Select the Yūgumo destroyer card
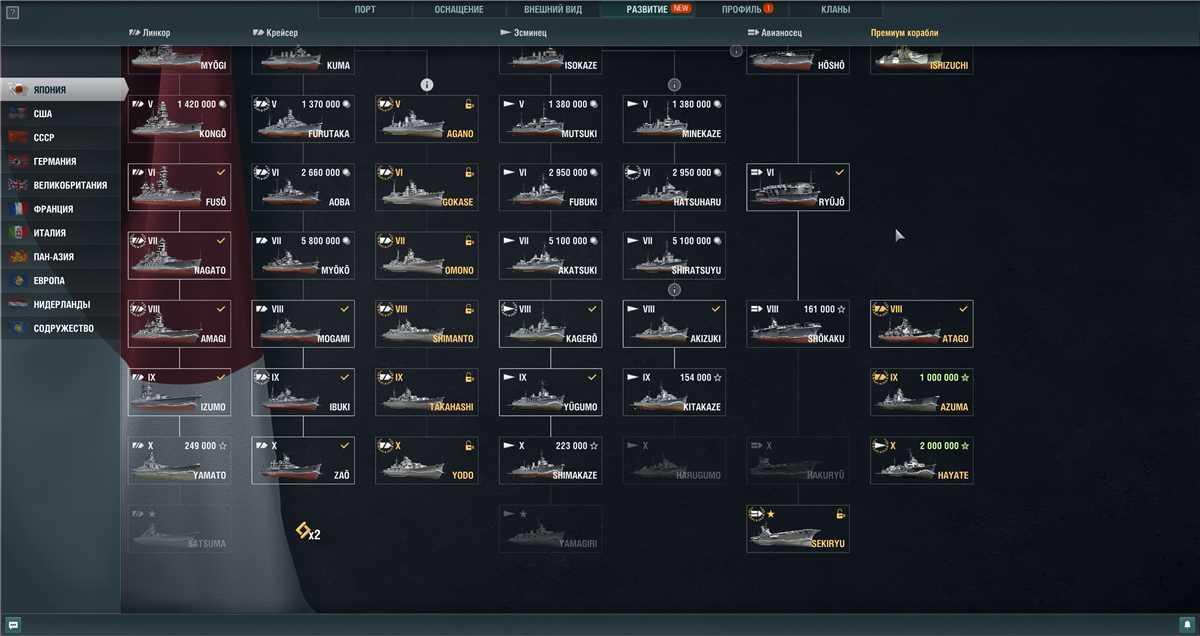Viewport: 1200px width, 636px height. pyautogui.click(x=551, y=392)
